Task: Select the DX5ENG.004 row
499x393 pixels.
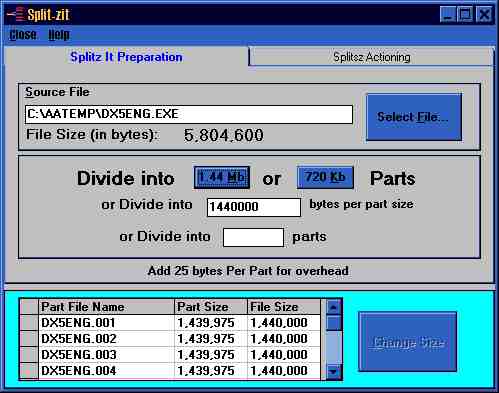Action: [170, 371]
